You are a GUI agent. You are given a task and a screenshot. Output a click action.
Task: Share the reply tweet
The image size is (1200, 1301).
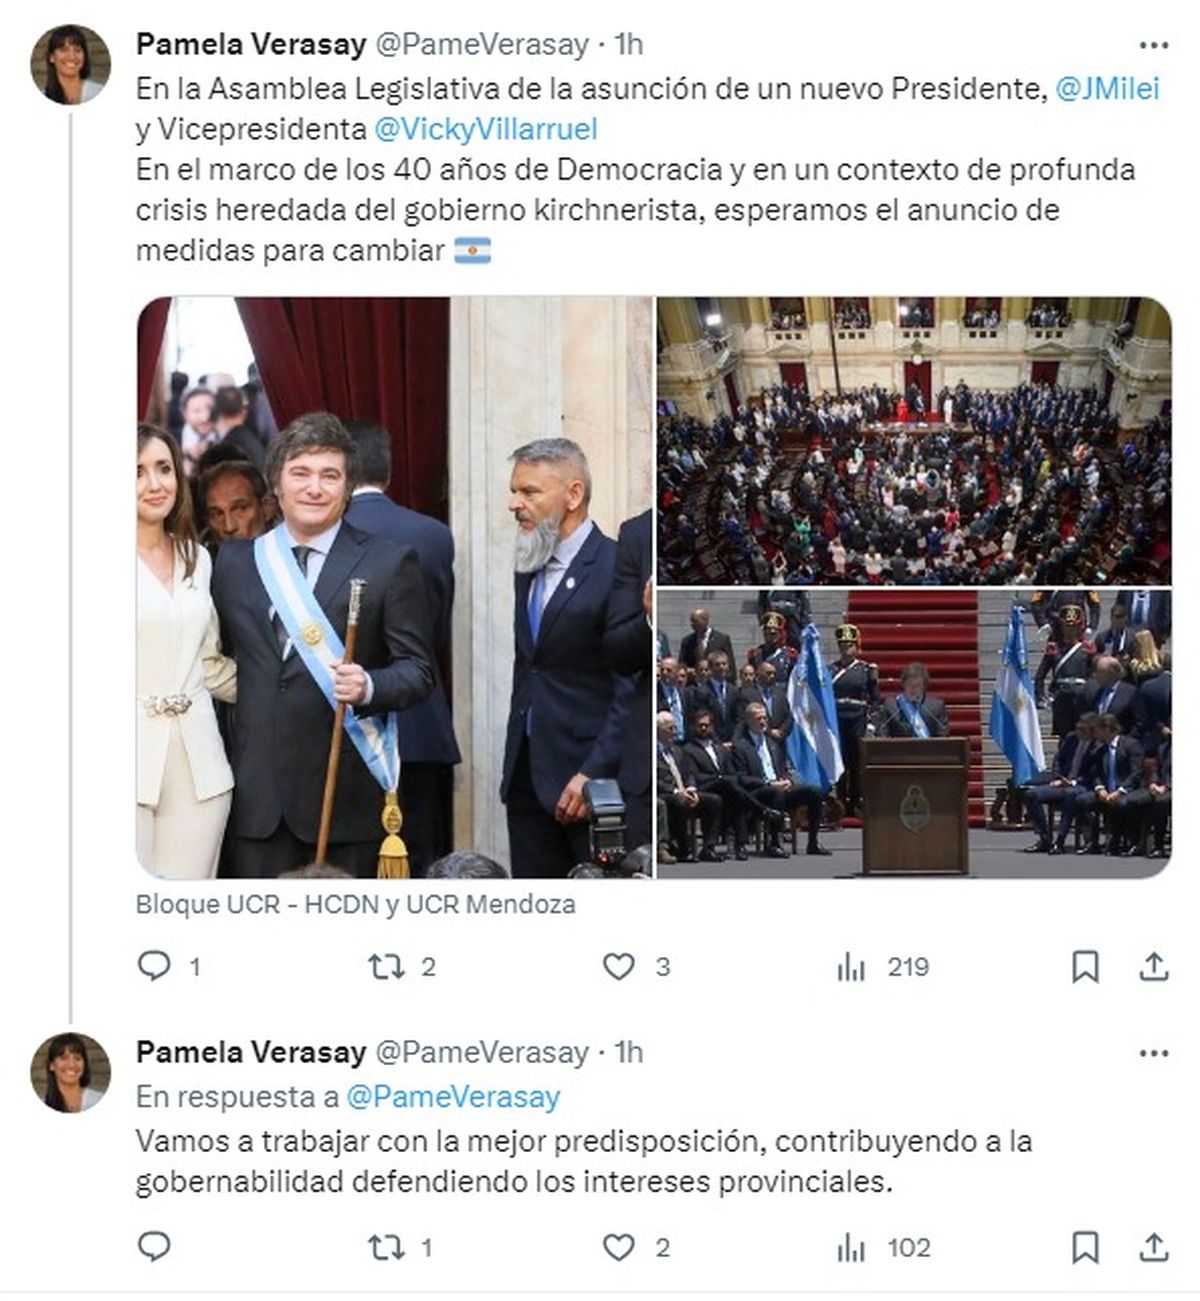[1154, 1247]
